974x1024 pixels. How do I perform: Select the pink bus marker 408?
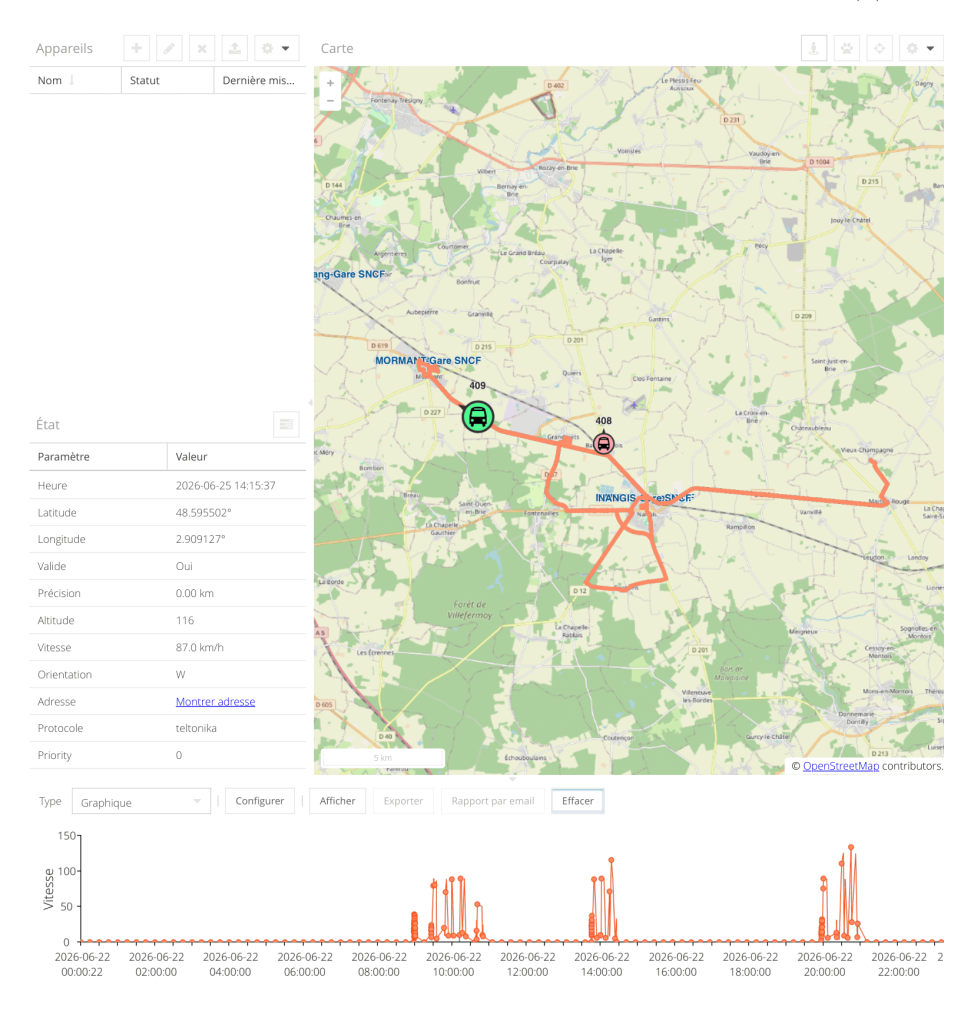604,443
